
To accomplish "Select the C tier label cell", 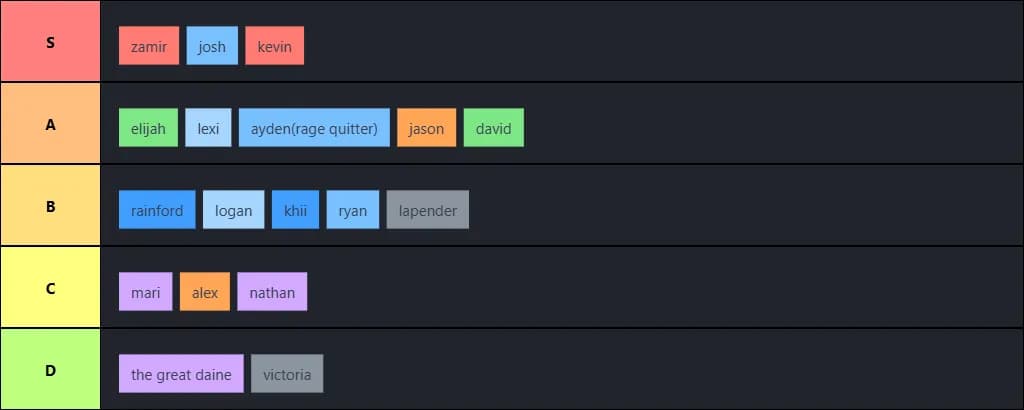I will click(x=50, y=288).
